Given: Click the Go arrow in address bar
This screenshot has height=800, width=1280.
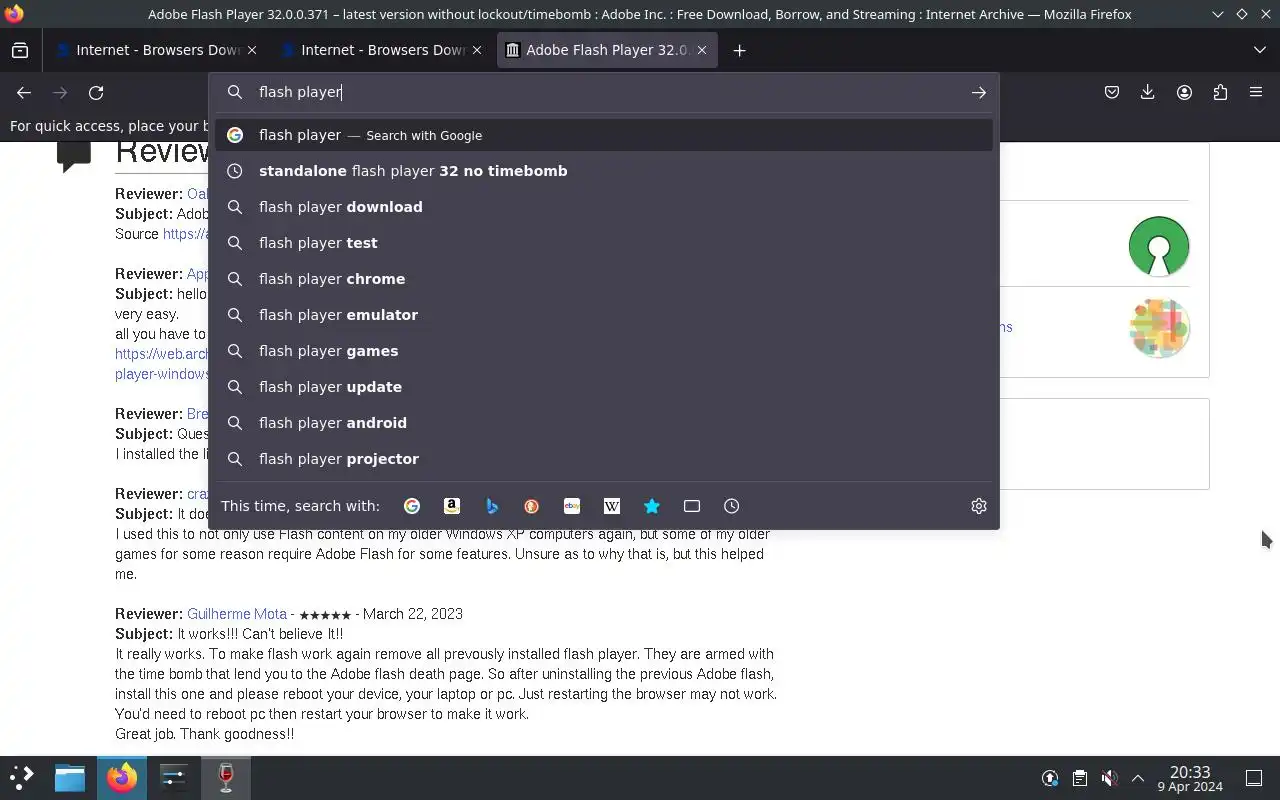Looking at the screenshot, I should coord(979,92).
